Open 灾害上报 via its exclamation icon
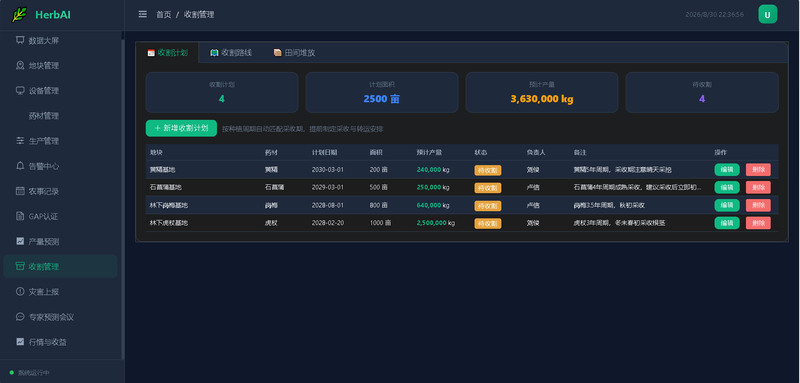This screenshot has width=800, height=383. click(20, 291)
